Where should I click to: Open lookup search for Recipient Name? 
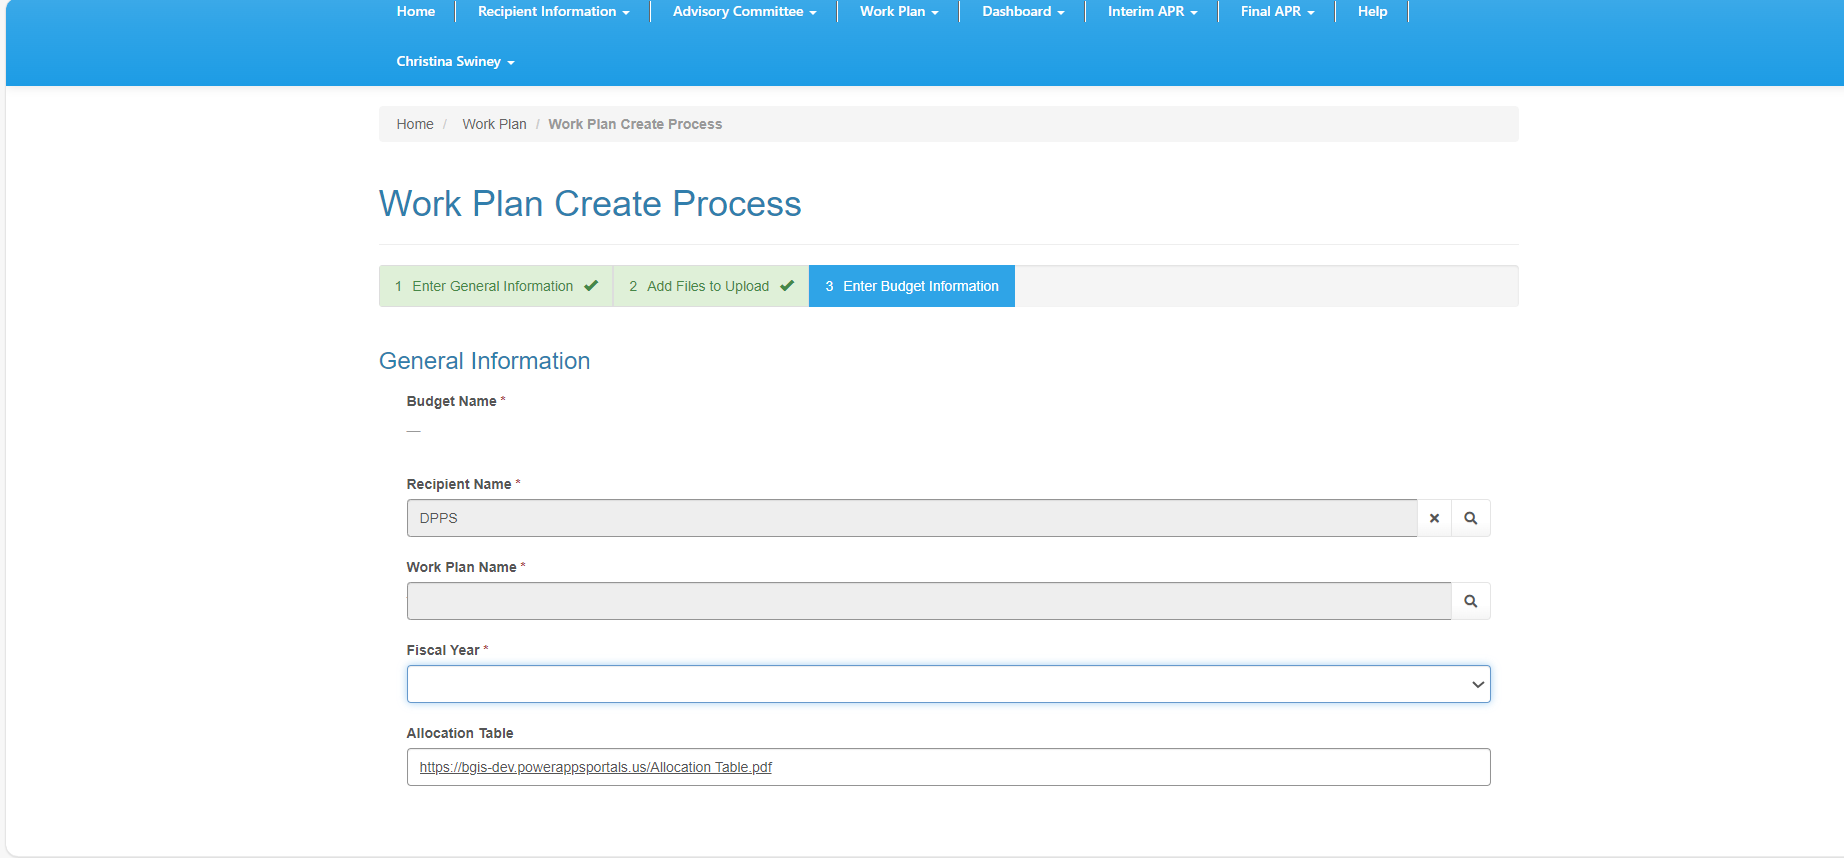coord(1470,518)
